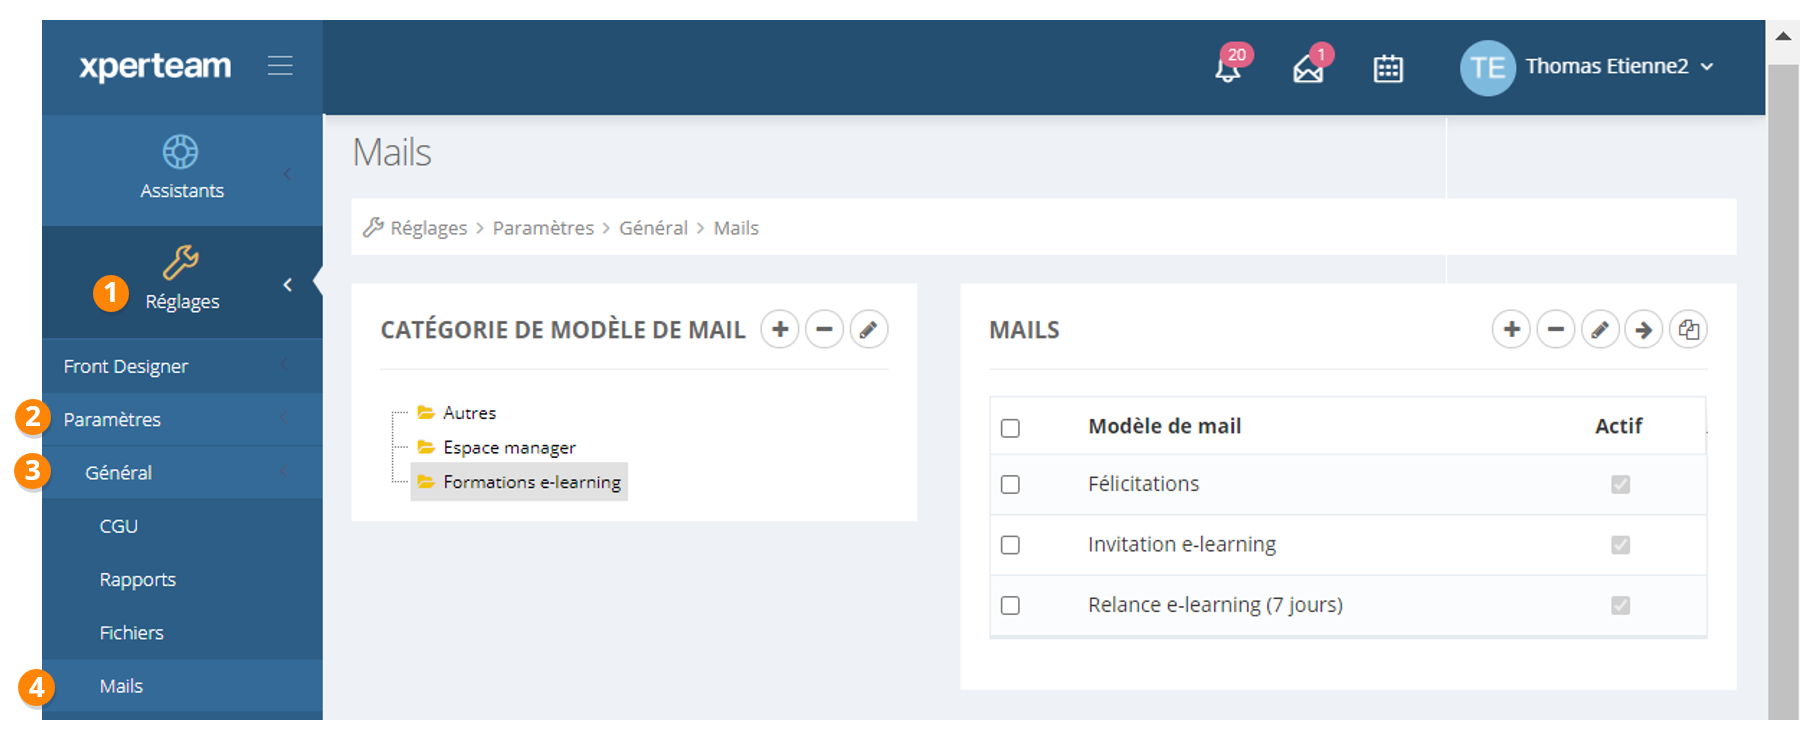Check the Félicitations mail checkbox

click(1010, 485)
